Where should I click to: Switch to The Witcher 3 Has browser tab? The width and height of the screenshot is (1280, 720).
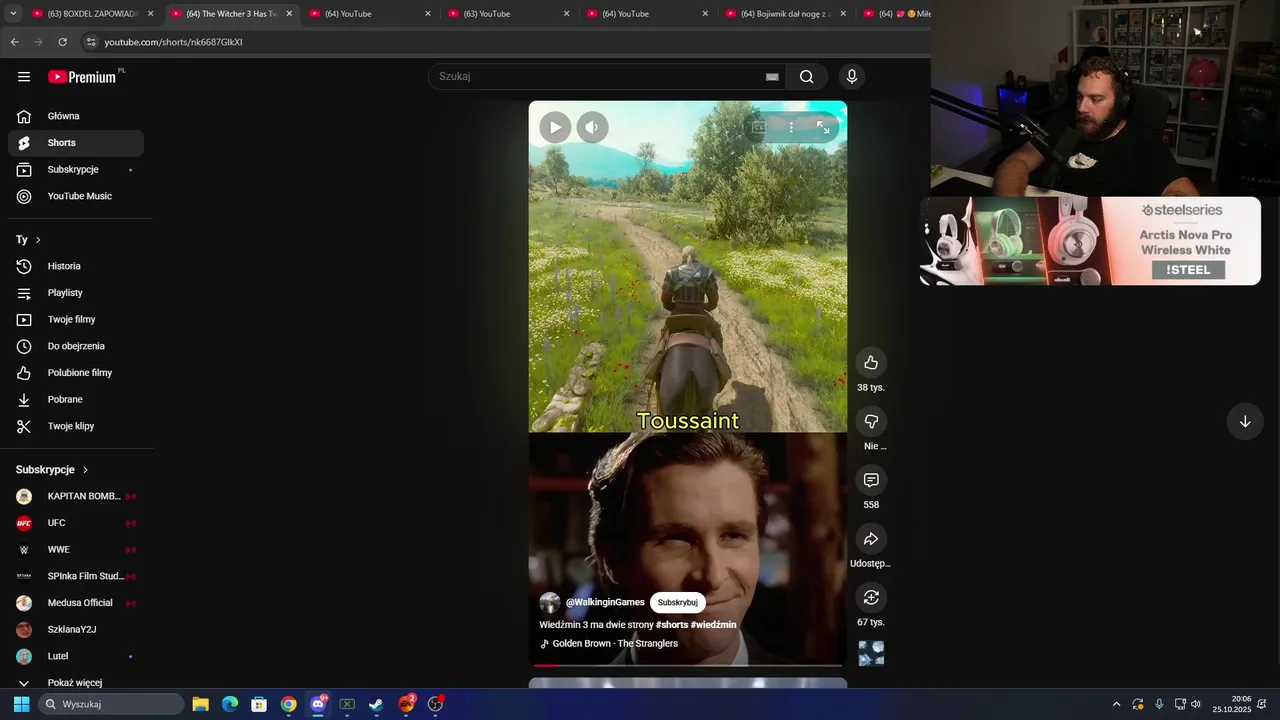pyautogui.click(x=231, y=14)
